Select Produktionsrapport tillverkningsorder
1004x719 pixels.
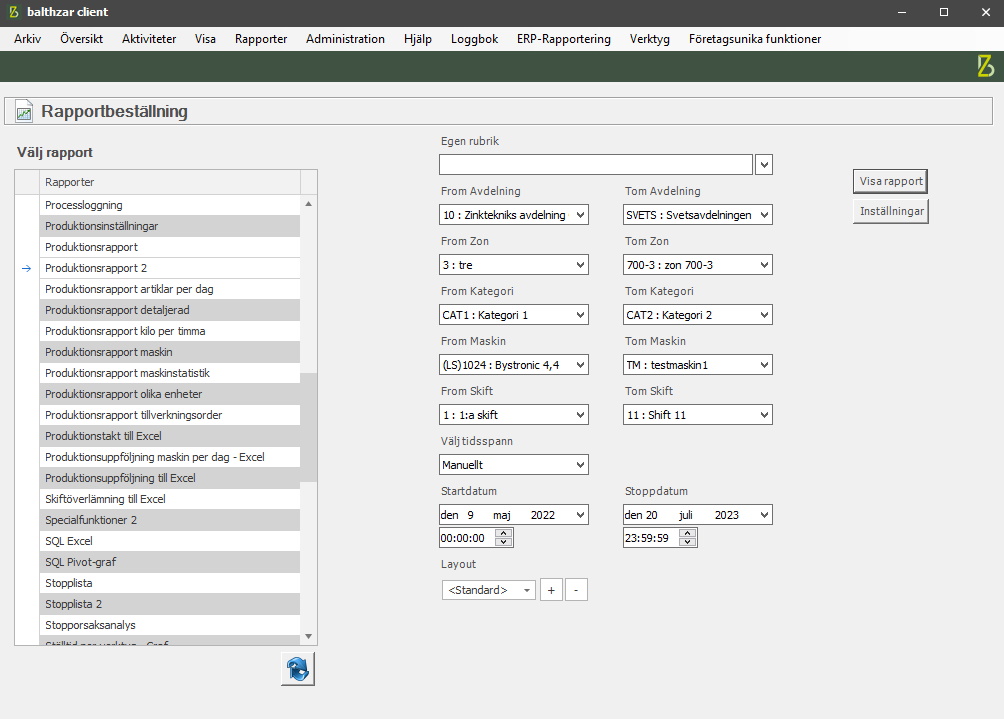[x=170, y=415]
